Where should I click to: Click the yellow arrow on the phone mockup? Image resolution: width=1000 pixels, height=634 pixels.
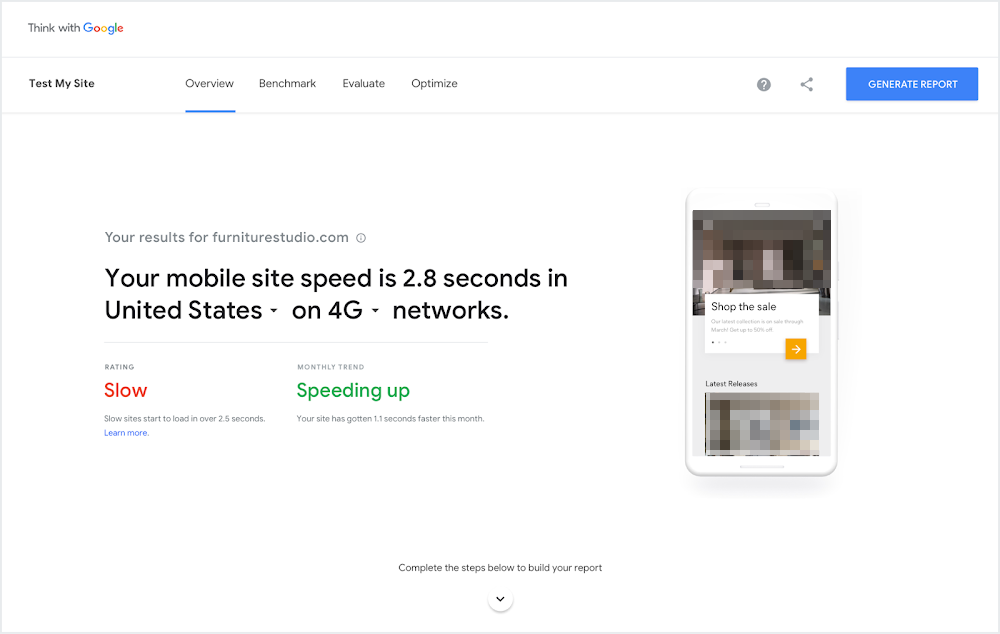[795, 349]
